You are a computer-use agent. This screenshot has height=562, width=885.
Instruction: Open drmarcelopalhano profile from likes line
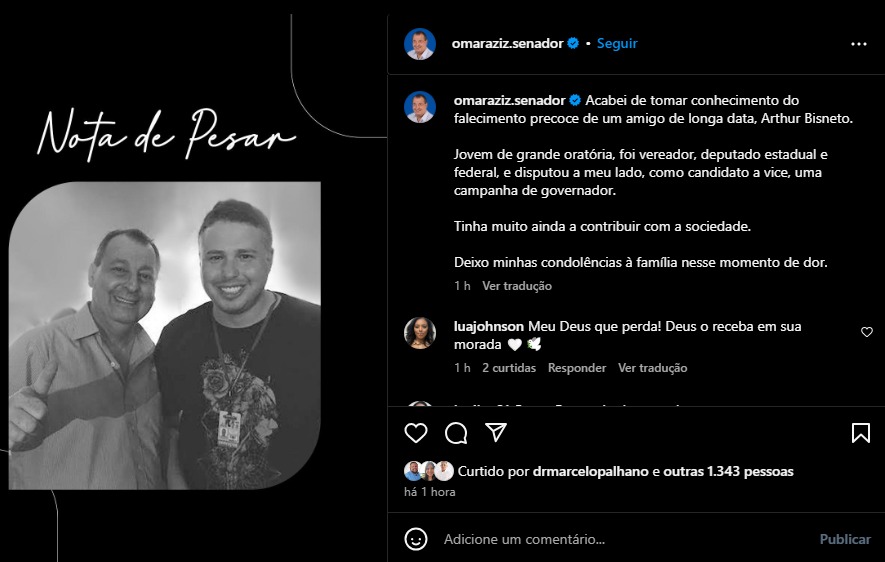[590, 471]
